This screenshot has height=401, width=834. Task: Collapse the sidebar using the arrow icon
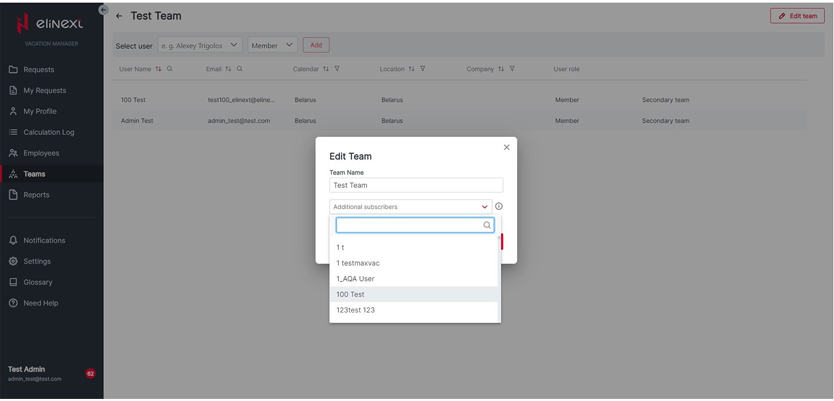[x=103, y=9]
